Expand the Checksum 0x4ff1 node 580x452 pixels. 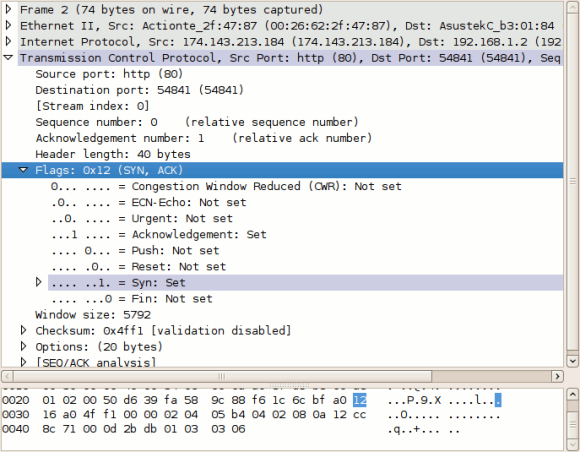23,330
